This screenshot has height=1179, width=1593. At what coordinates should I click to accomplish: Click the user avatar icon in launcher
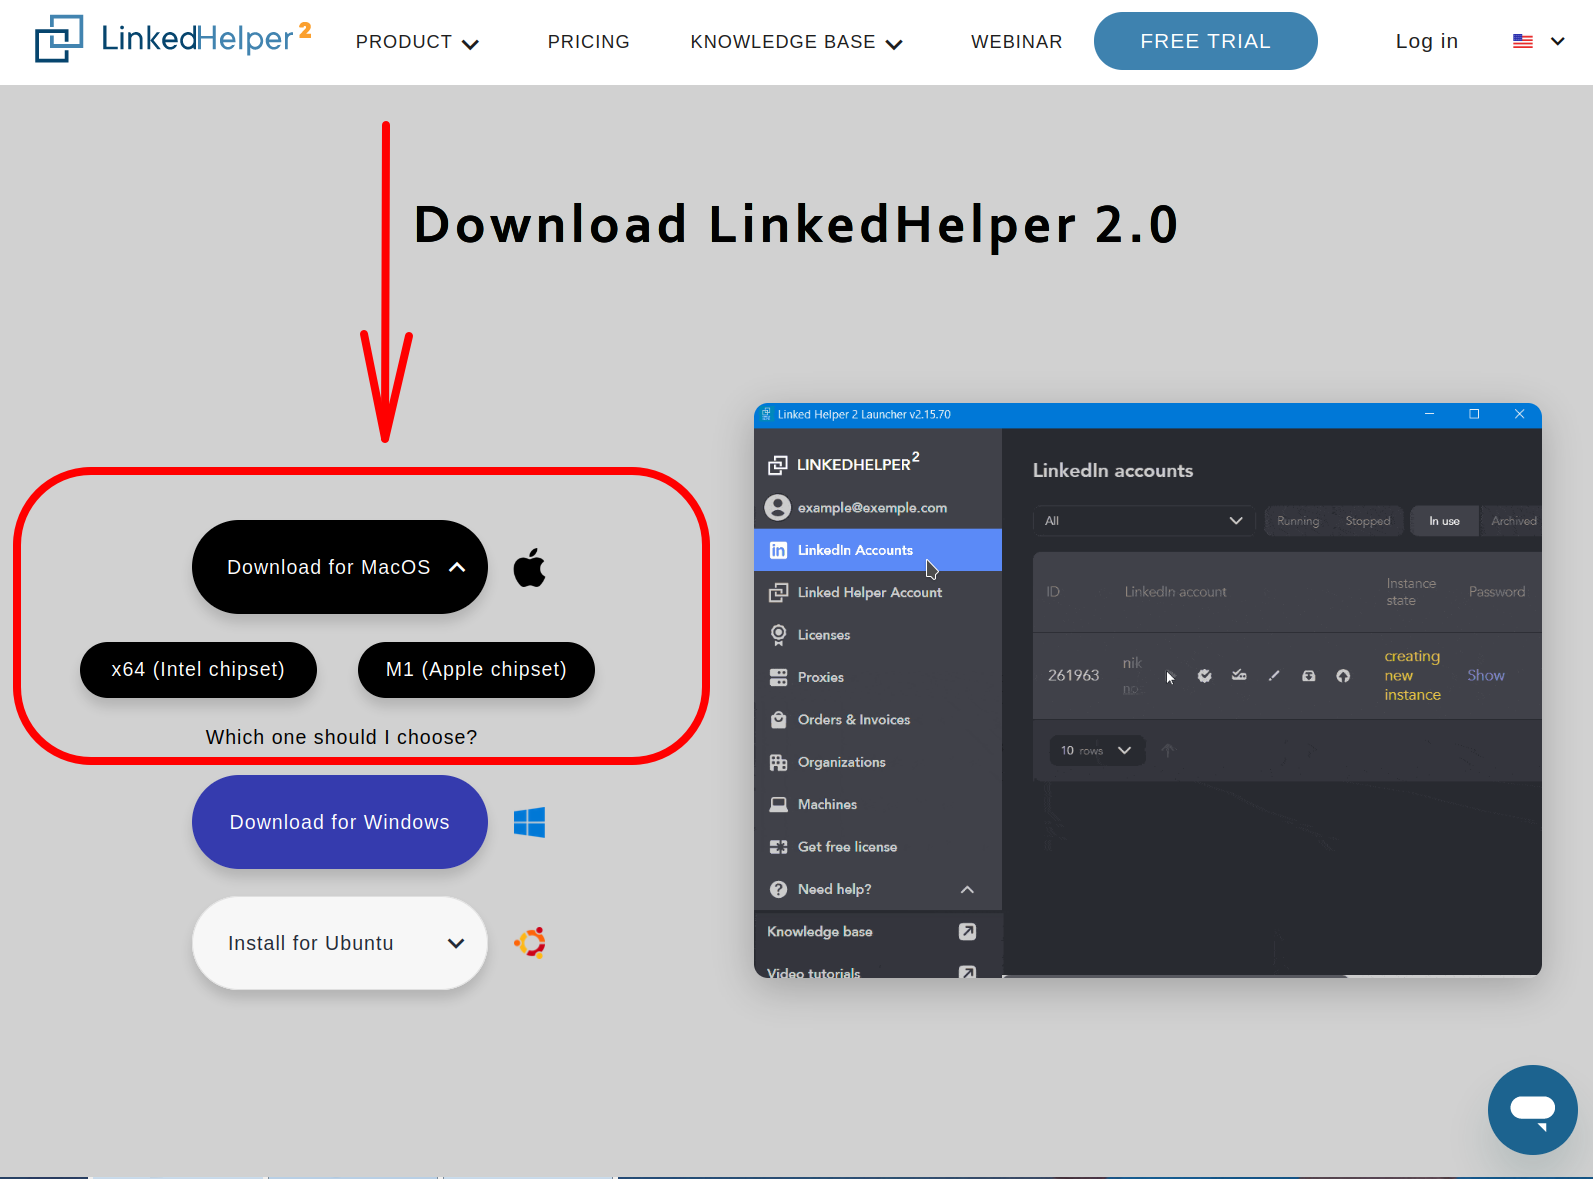click(x=777, y=508)
